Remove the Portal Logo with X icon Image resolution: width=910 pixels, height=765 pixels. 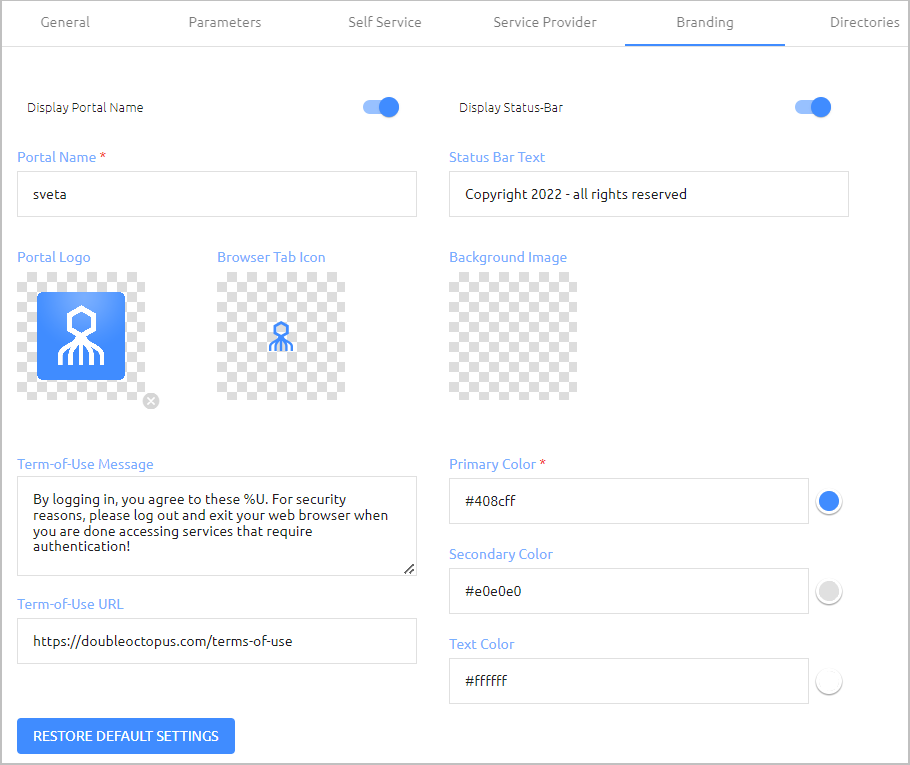click(151, 401)
